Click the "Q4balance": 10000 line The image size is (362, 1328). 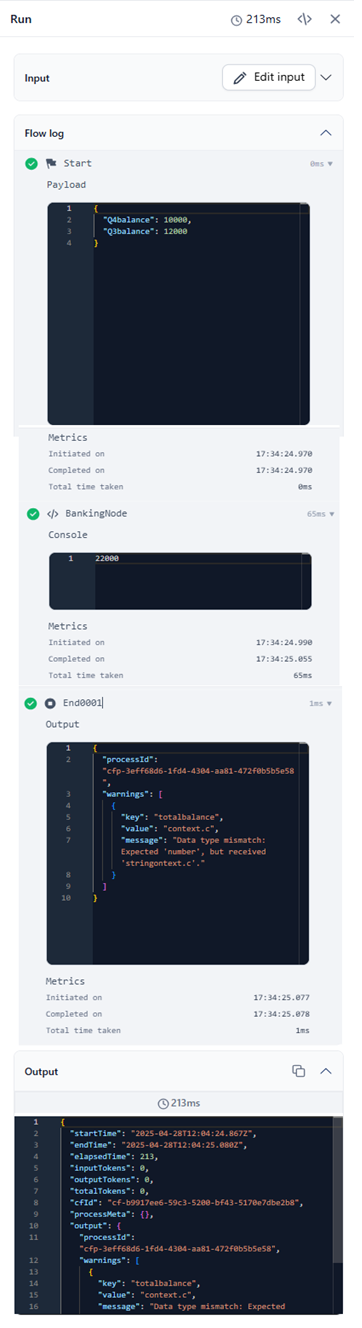pyautogui.click(x=146, y=220)
